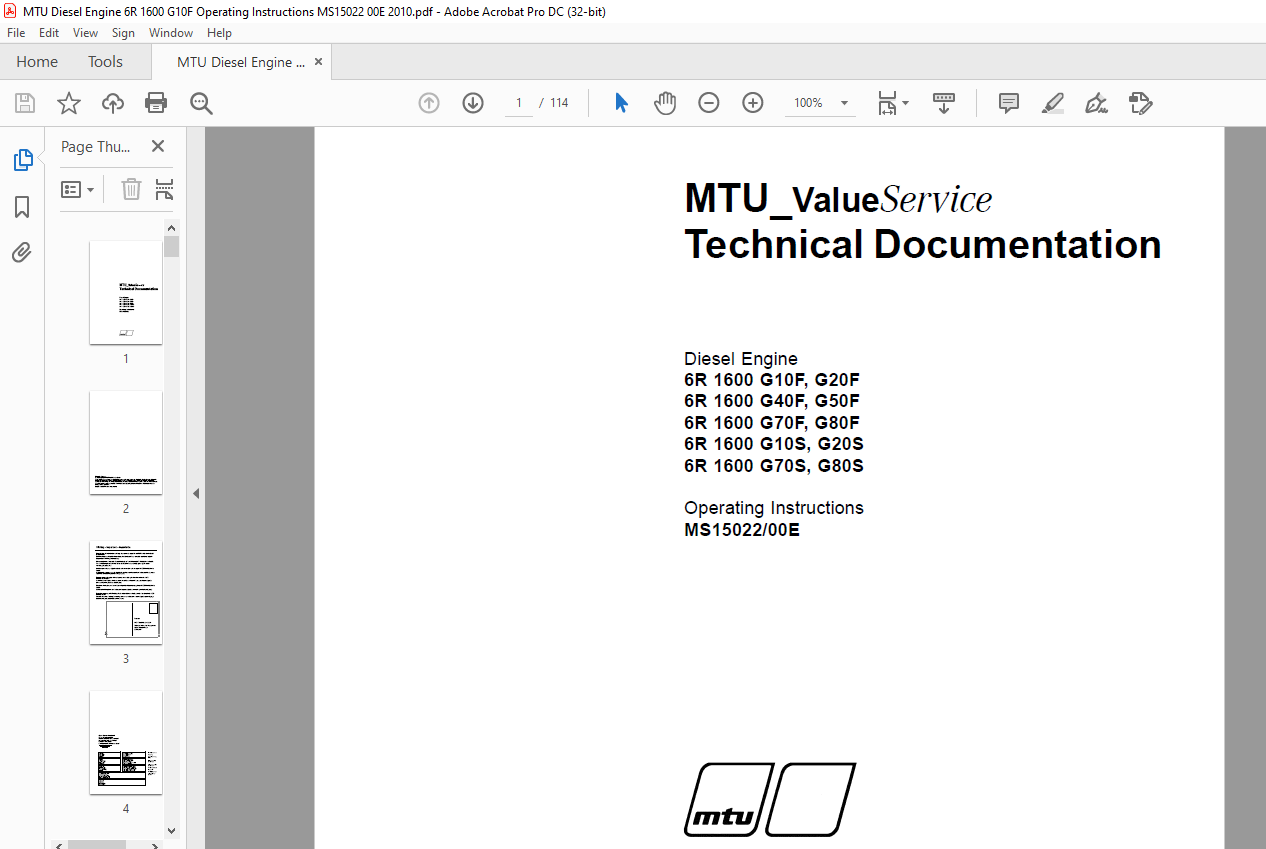The width and height of the screenshot is (1266, 849).
Task: Click the 'Diesel Engine' text line
Action: click(741, 359)
